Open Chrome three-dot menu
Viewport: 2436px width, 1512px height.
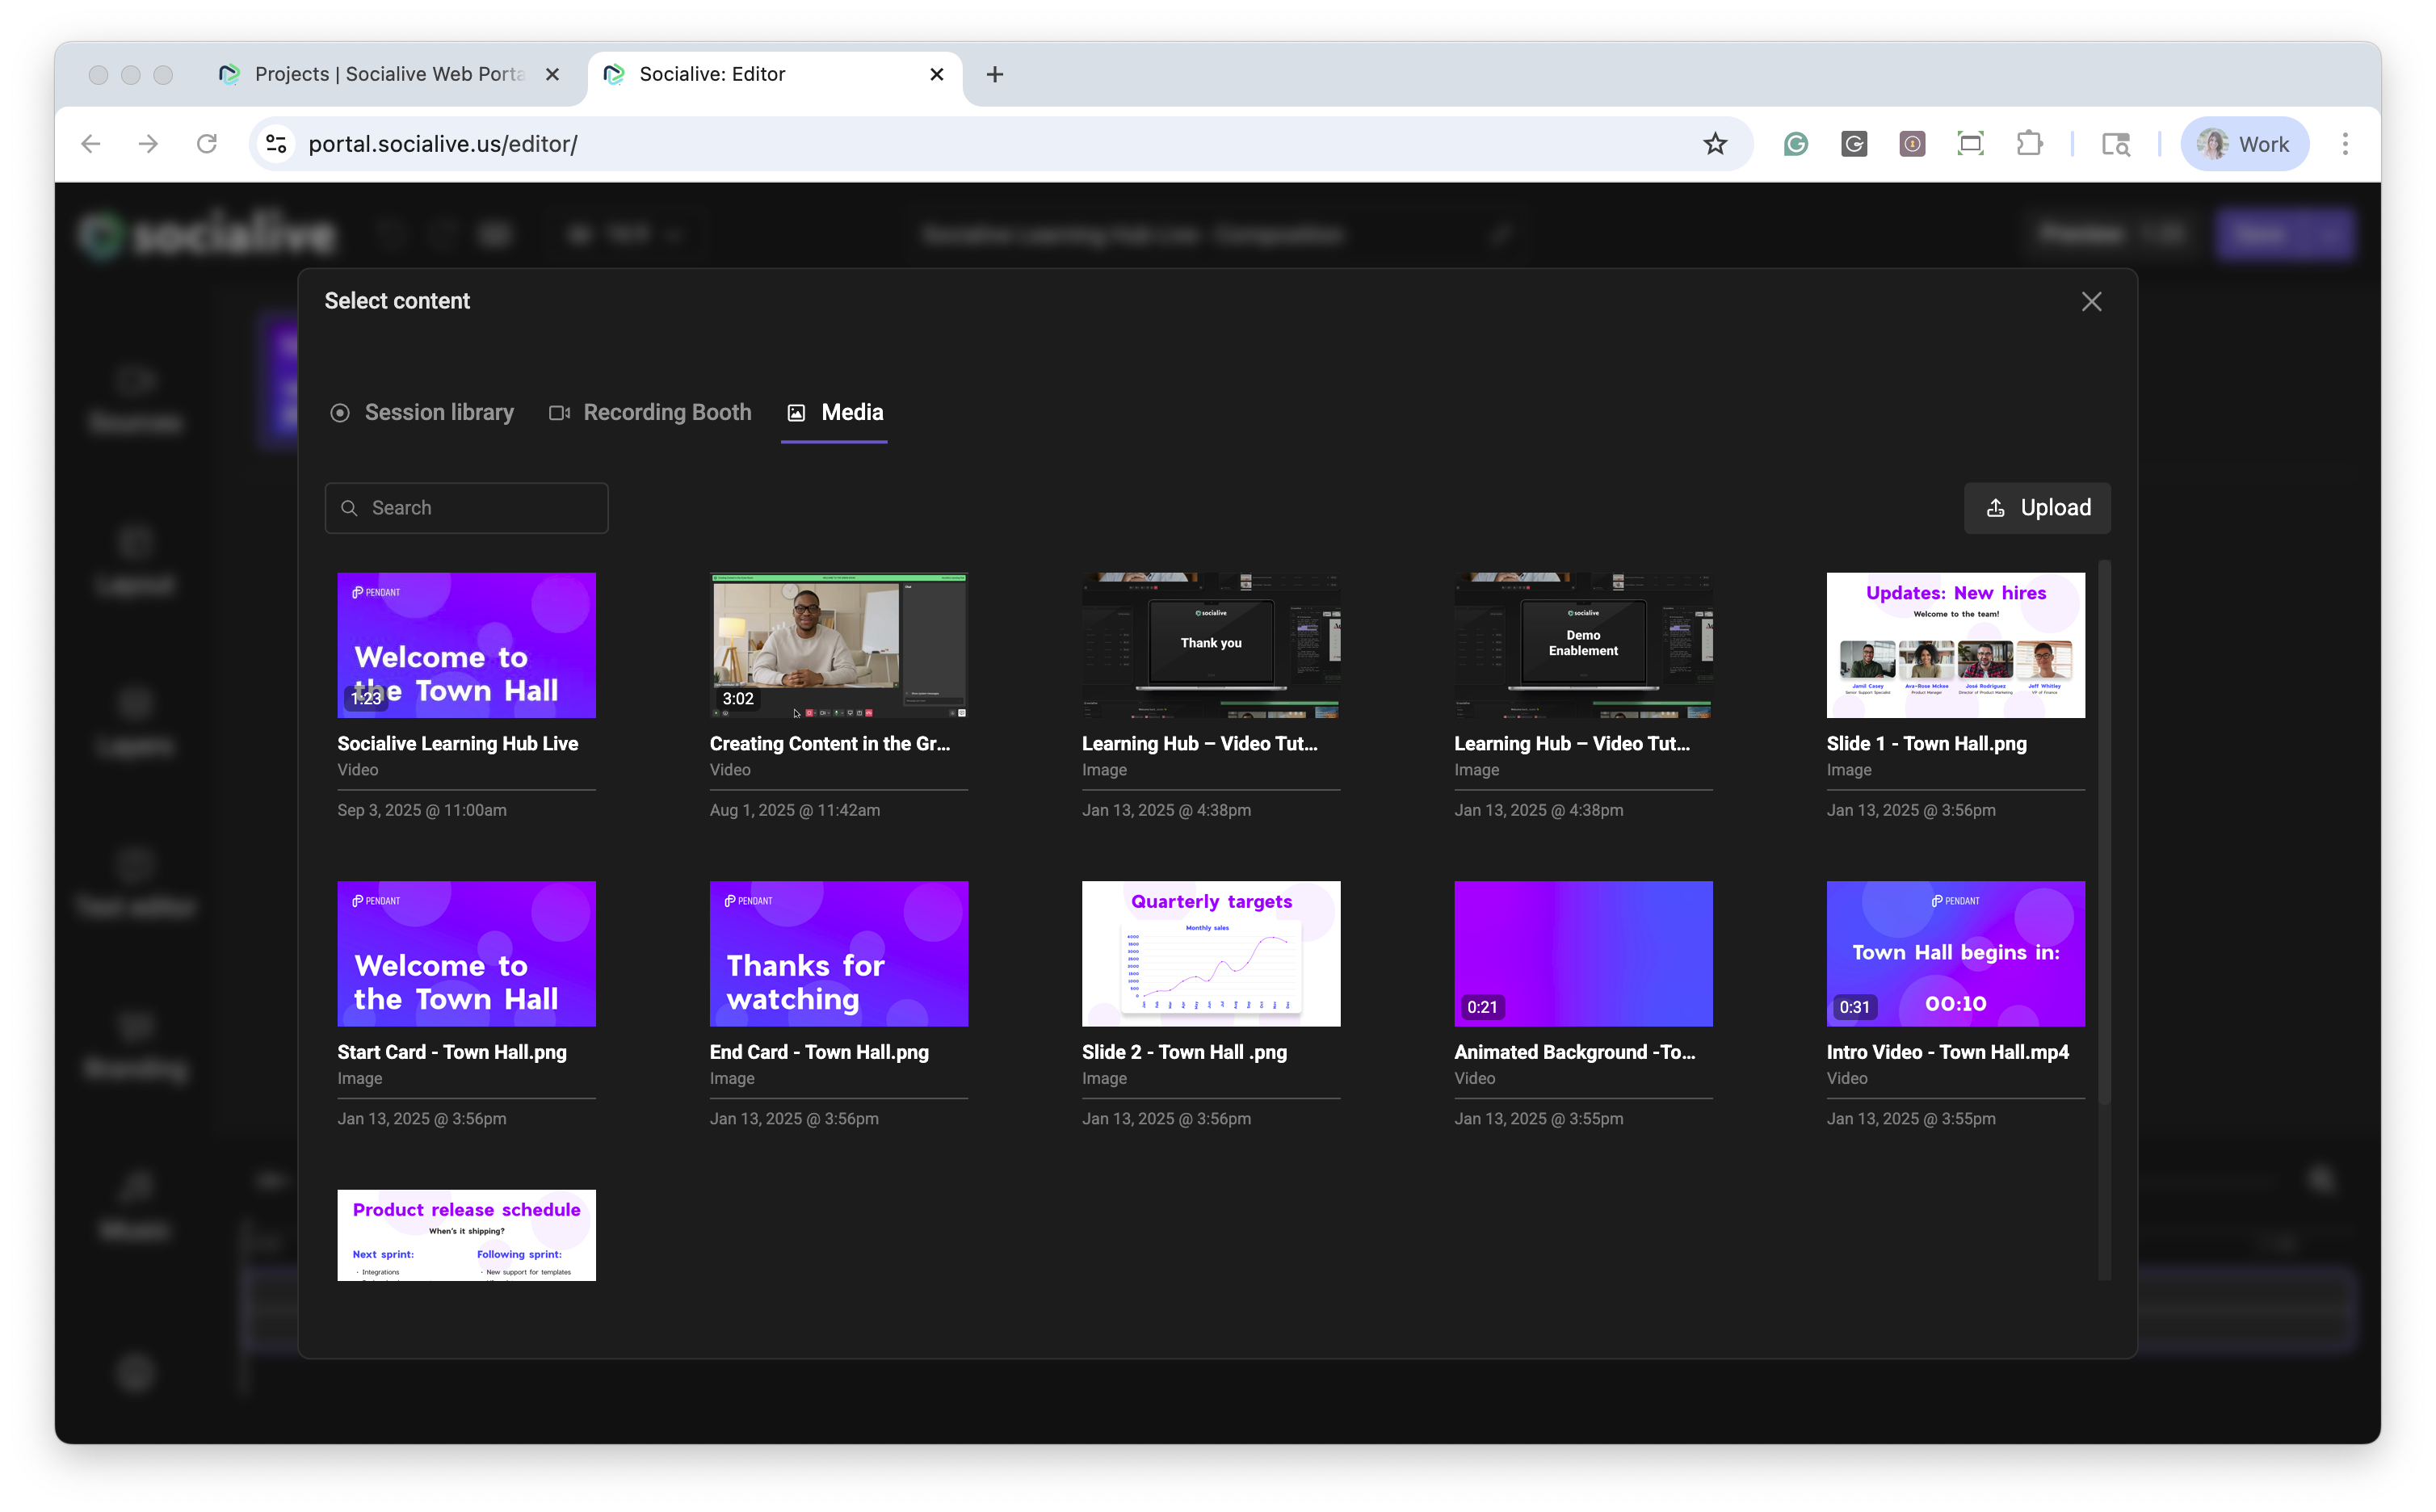(x=2344, y=144)
